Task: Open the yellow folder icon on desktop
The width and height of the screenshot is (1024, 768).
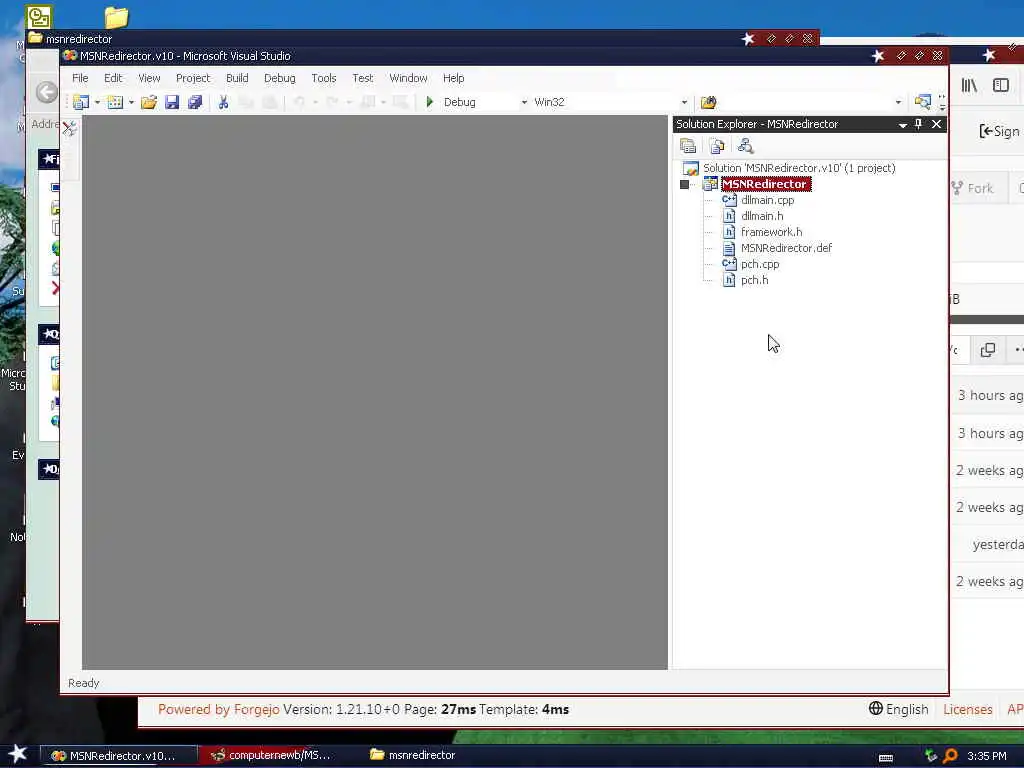Action: coord(116,16)
